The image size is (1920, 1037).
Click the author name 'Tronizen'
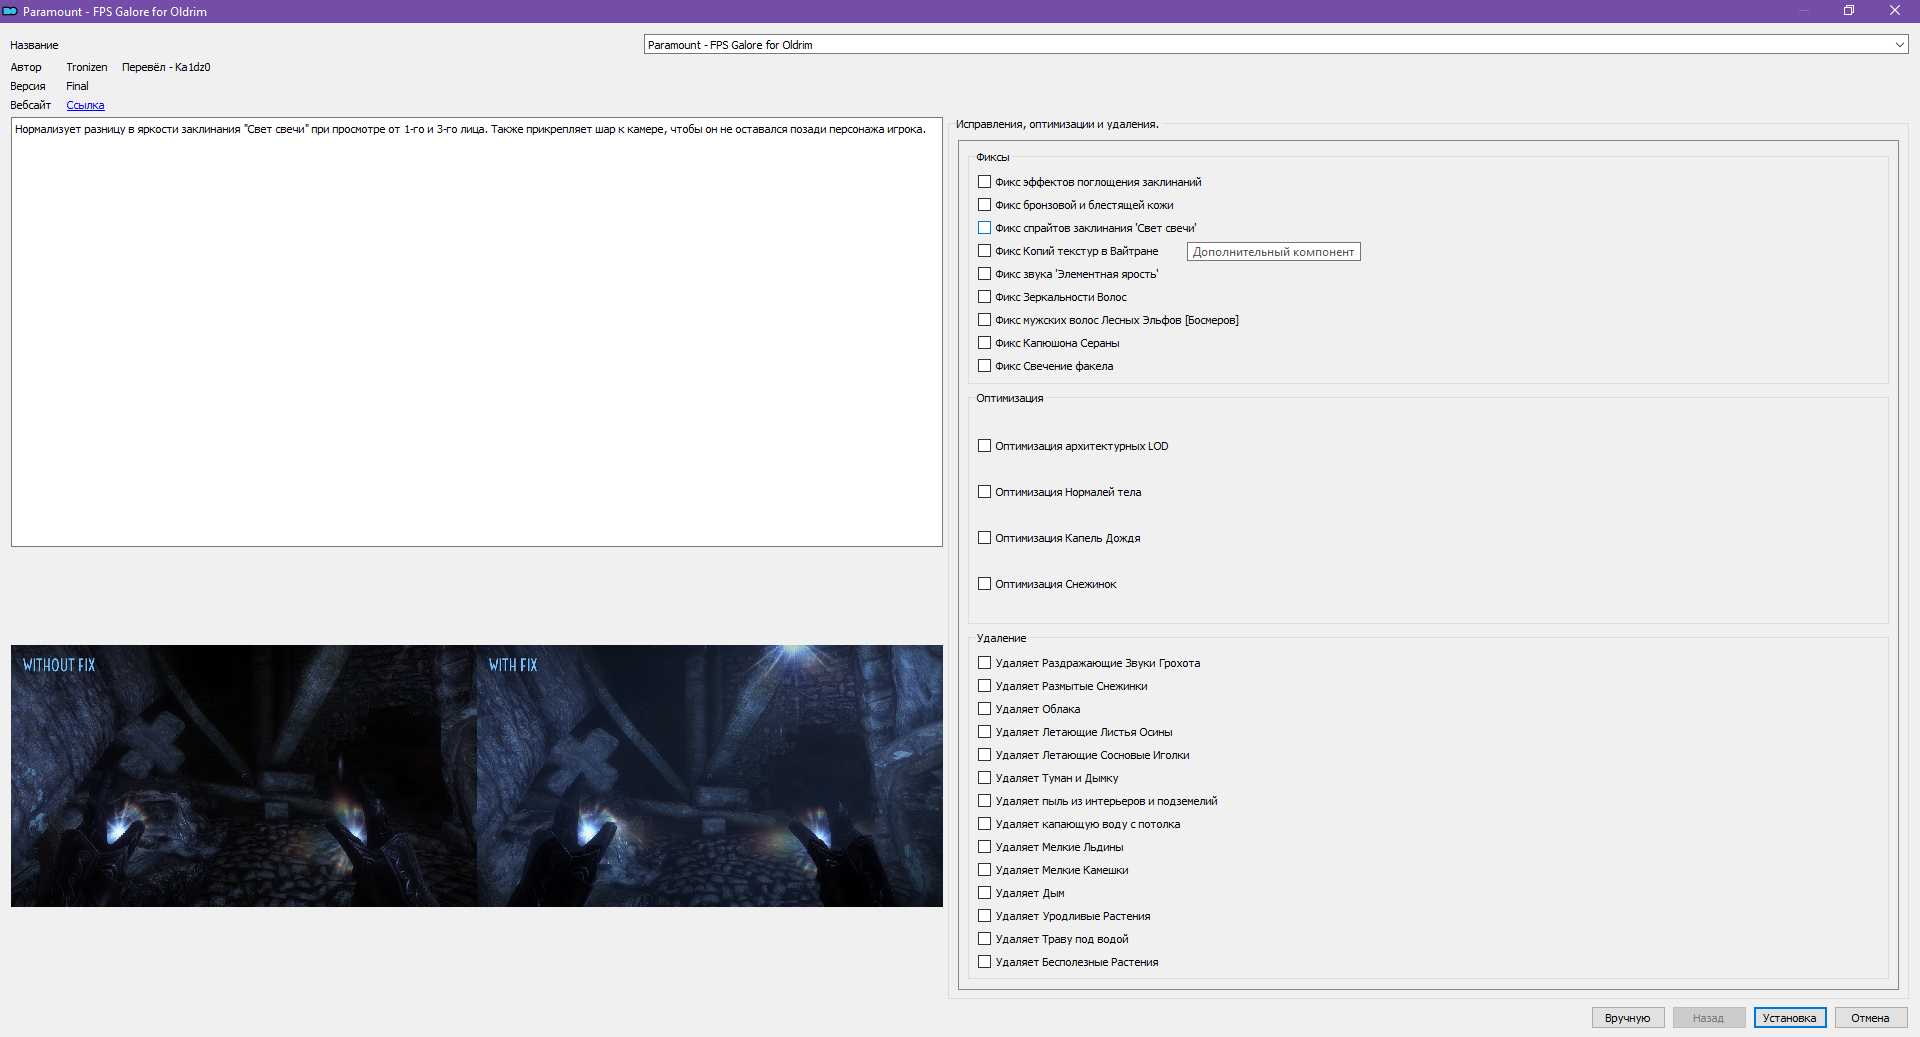(x=87, y=67)
